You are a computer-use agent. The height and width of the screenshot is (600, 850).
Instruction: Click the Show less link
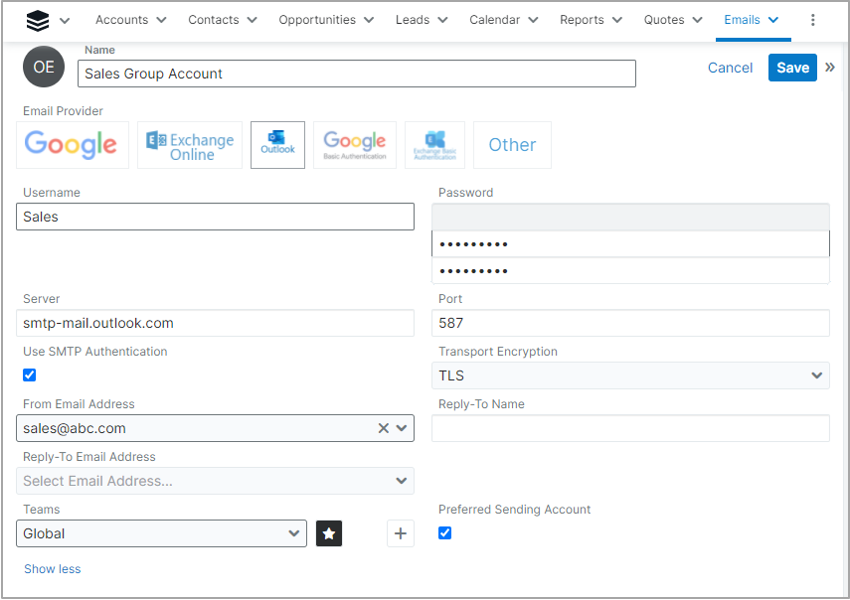[52, 569]
